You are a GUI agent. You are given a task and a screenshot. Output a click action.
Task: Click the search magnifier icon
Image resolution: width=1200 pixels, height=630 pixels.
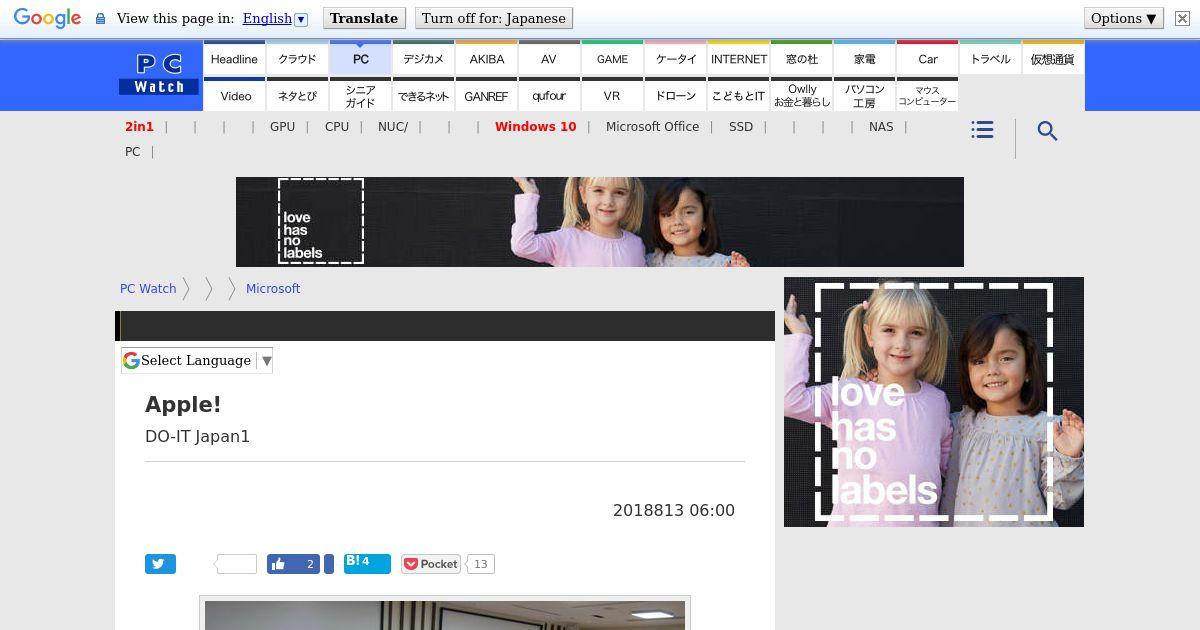tap(1047, 131)
